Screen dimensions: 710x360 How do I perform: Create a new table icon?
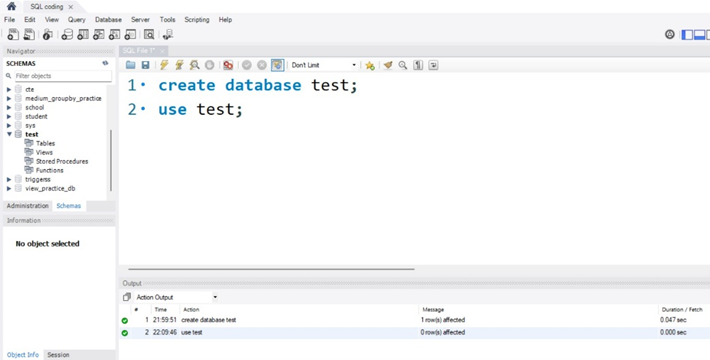pos(83,34)
